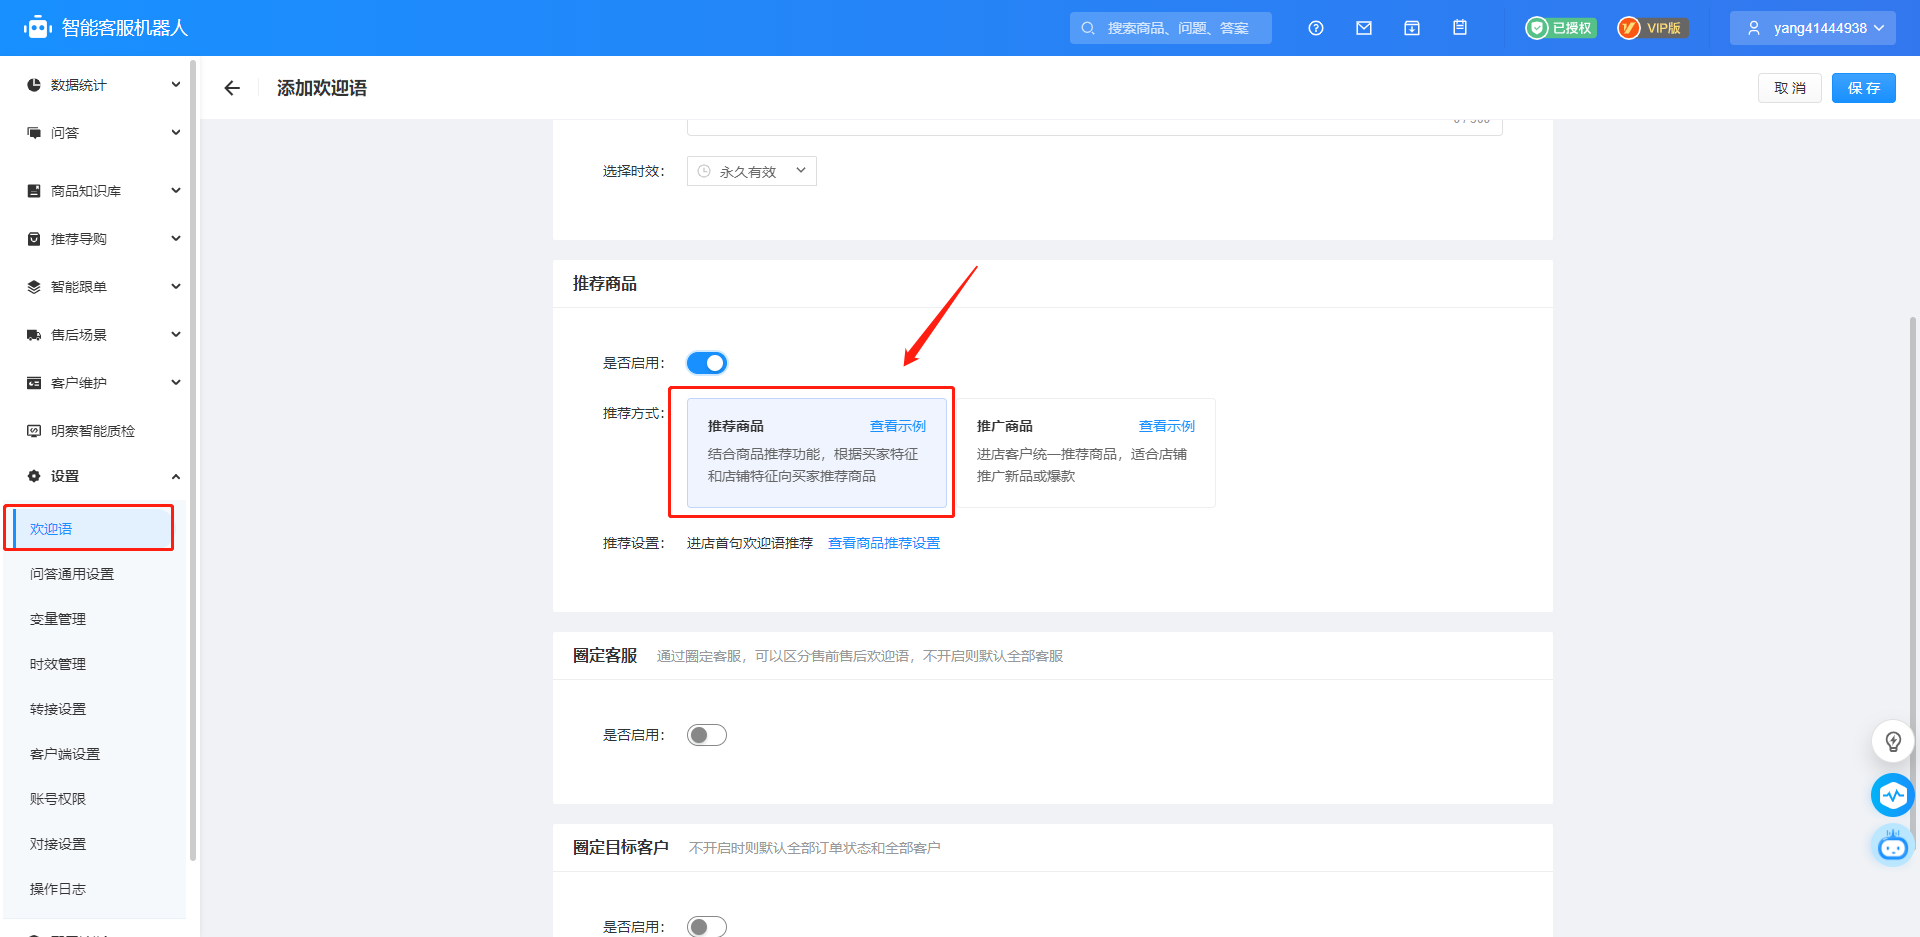Image resolution: width=1920 pixels, height=937 pixels.
Task: Open the 永久有效 validity dropdown
Action: (x=752, y=171)
